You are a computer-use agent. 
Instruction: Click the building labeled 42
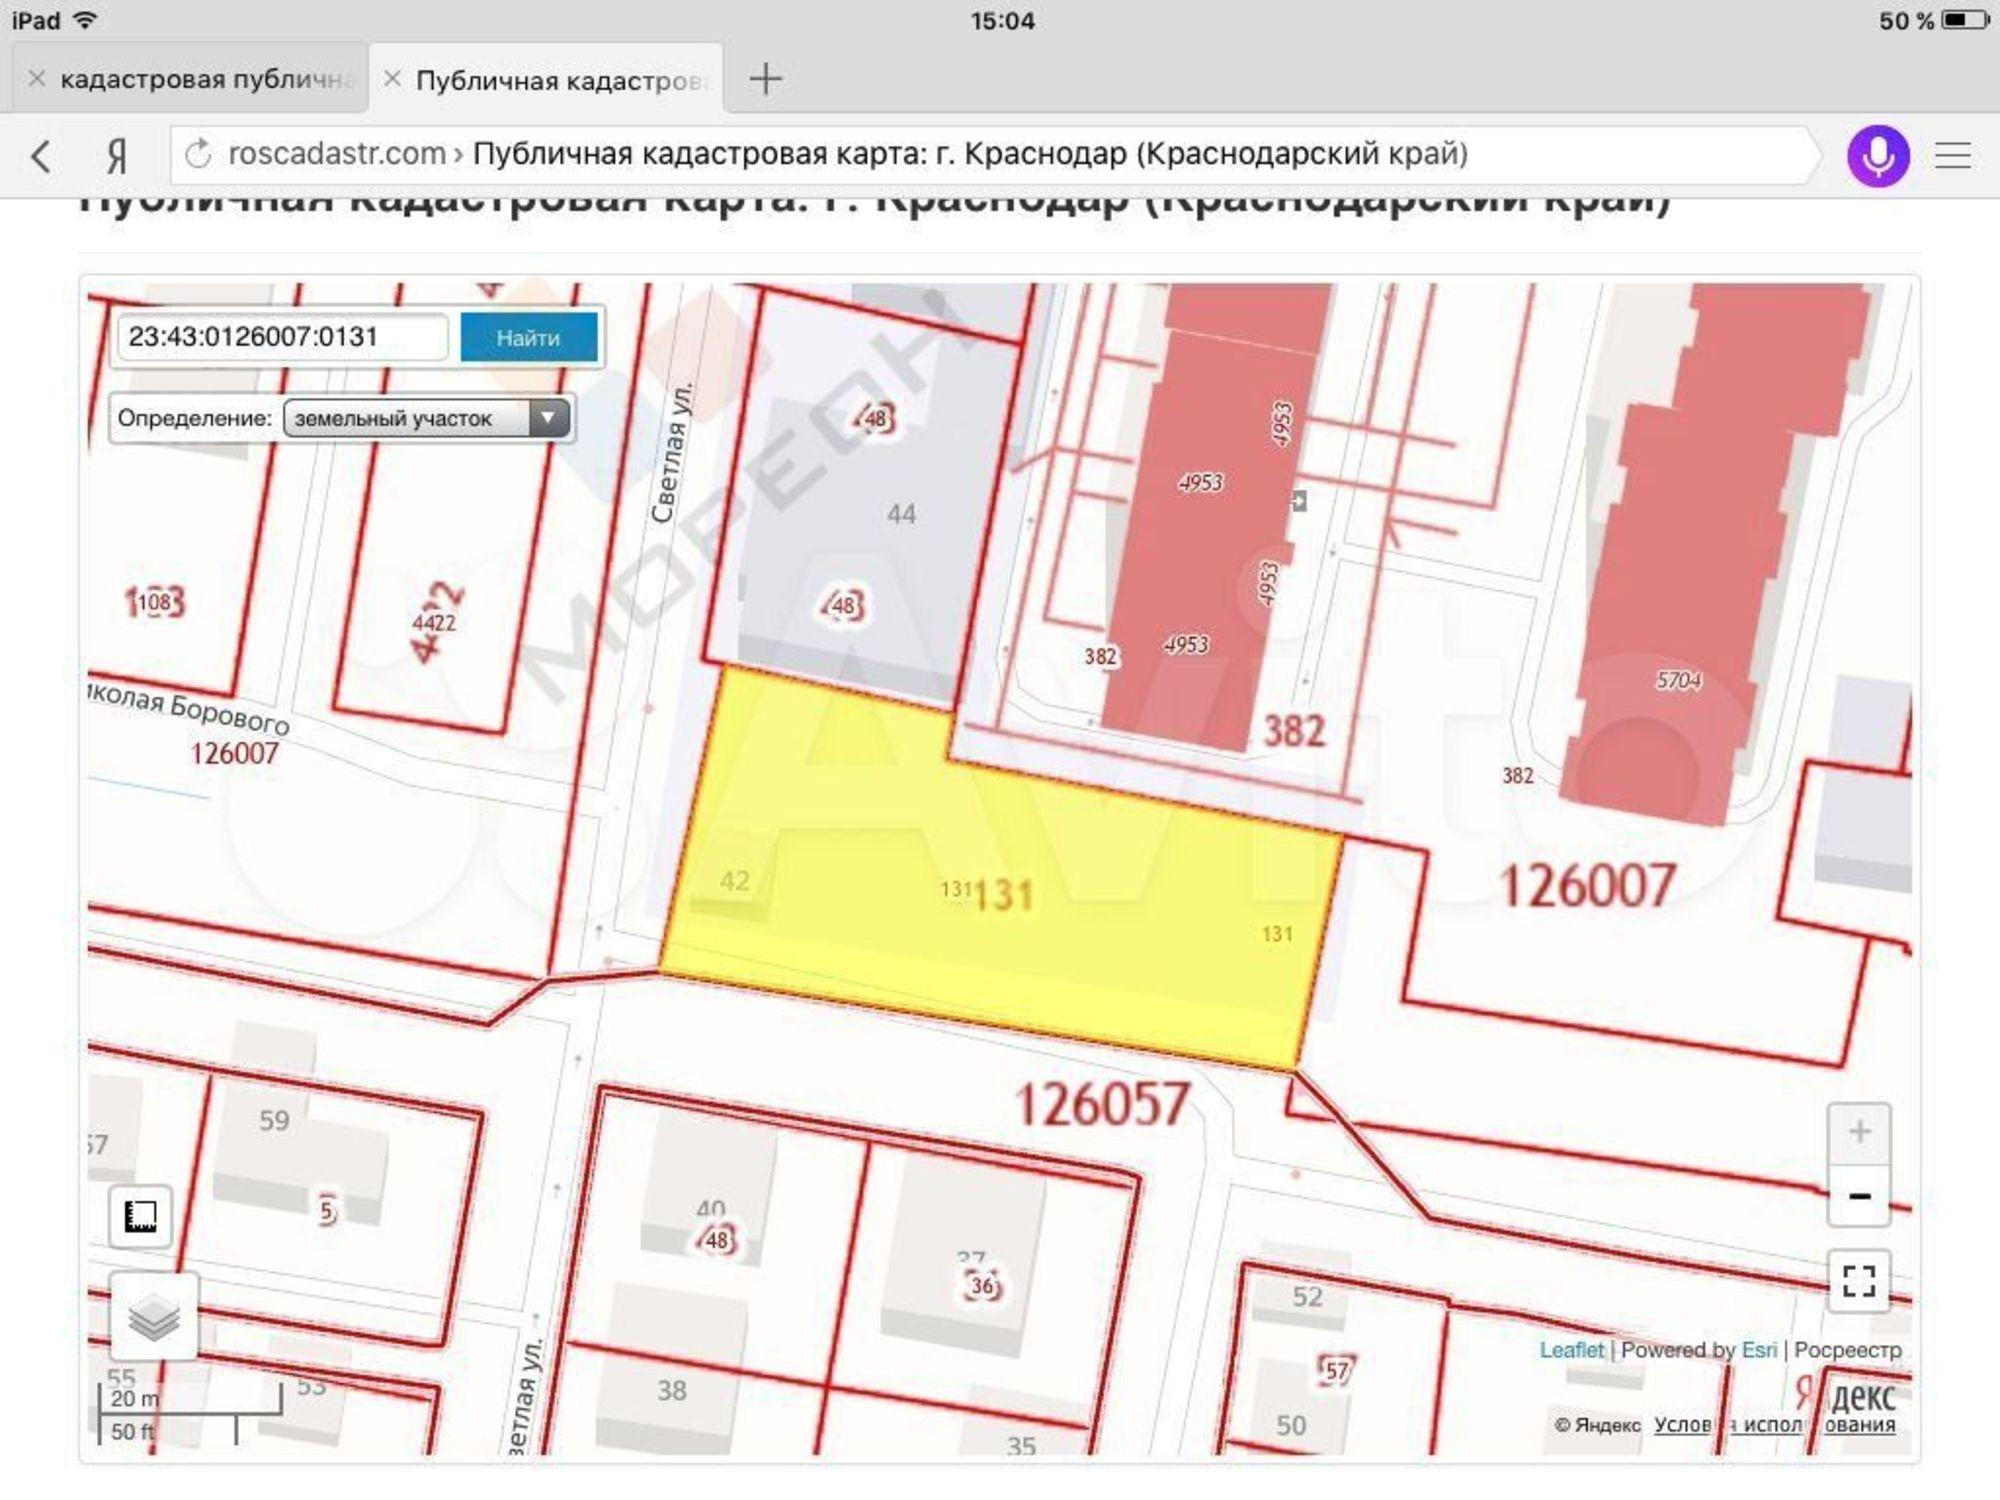coord(734,880)
